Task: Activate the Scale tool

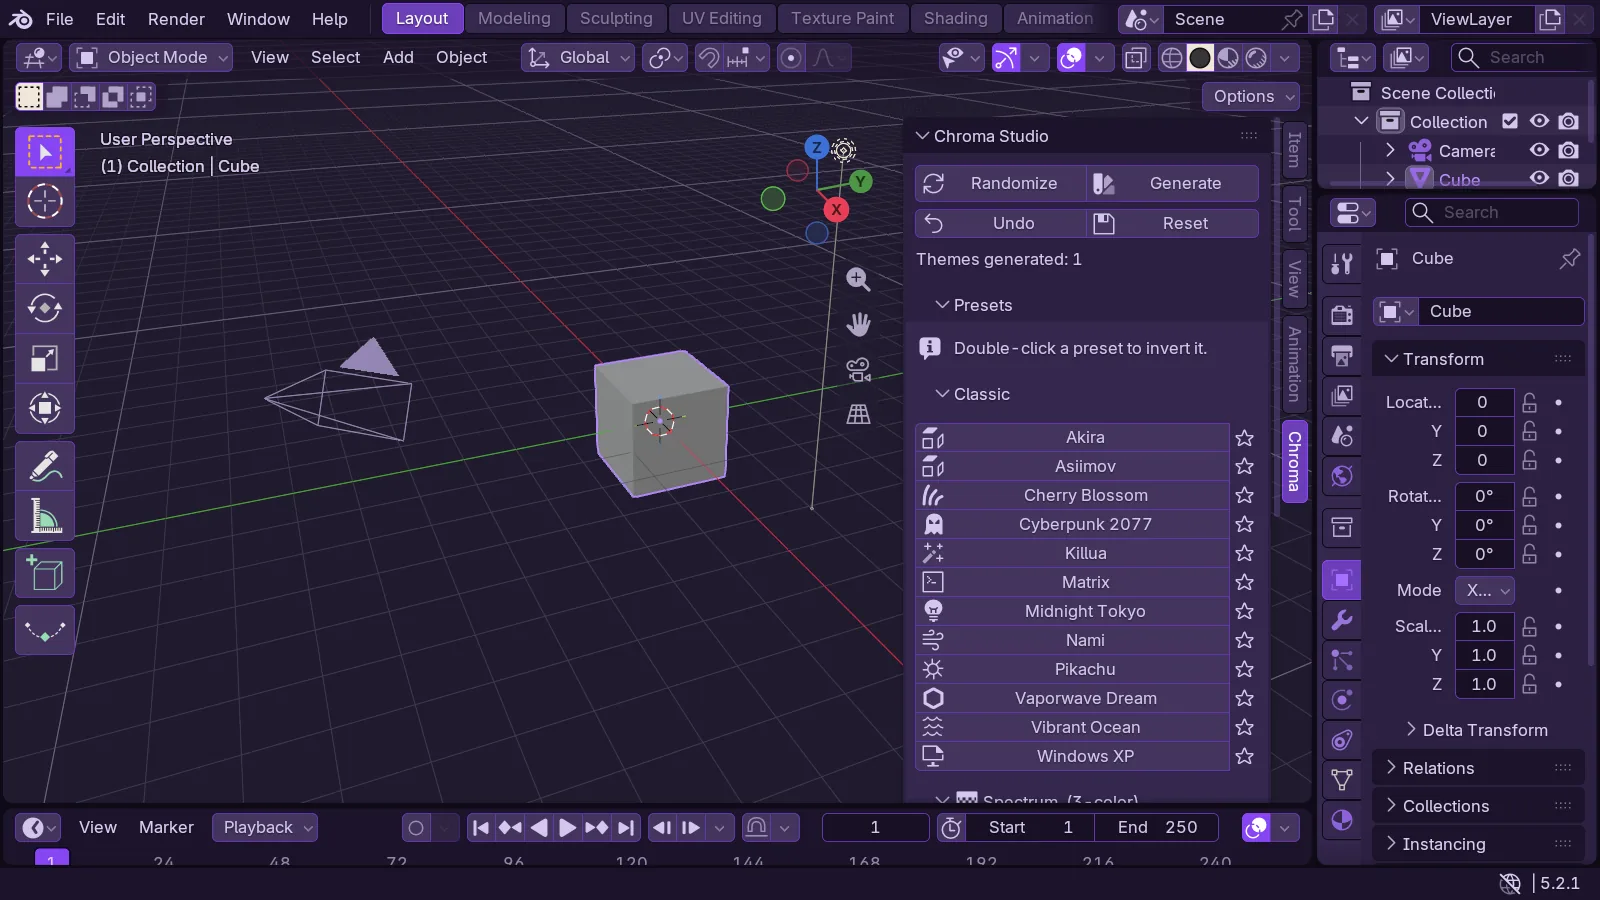Action: coord(45,358)
